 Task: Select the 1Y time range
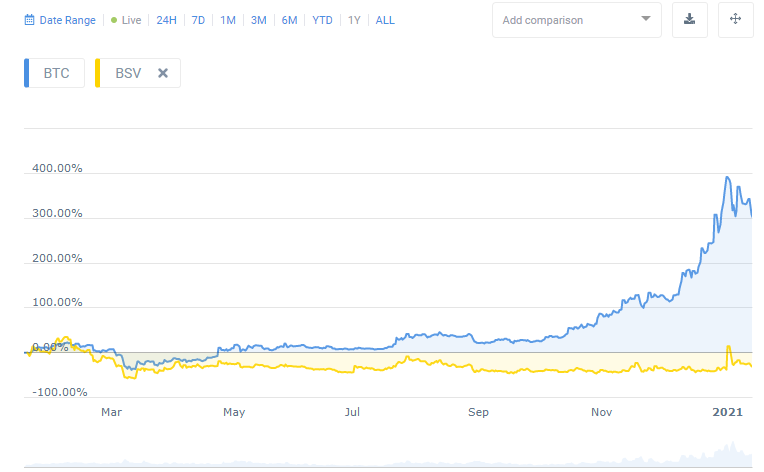click(354, 20)
